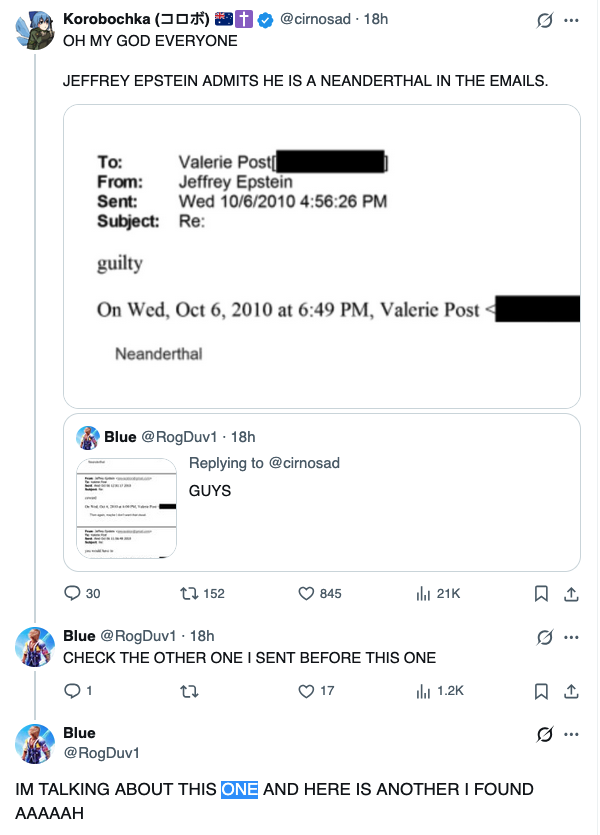Like the tweet with 845 likes
Viewport: 600px width, 835px height.
pyautogui.click(x=307, y=593)
